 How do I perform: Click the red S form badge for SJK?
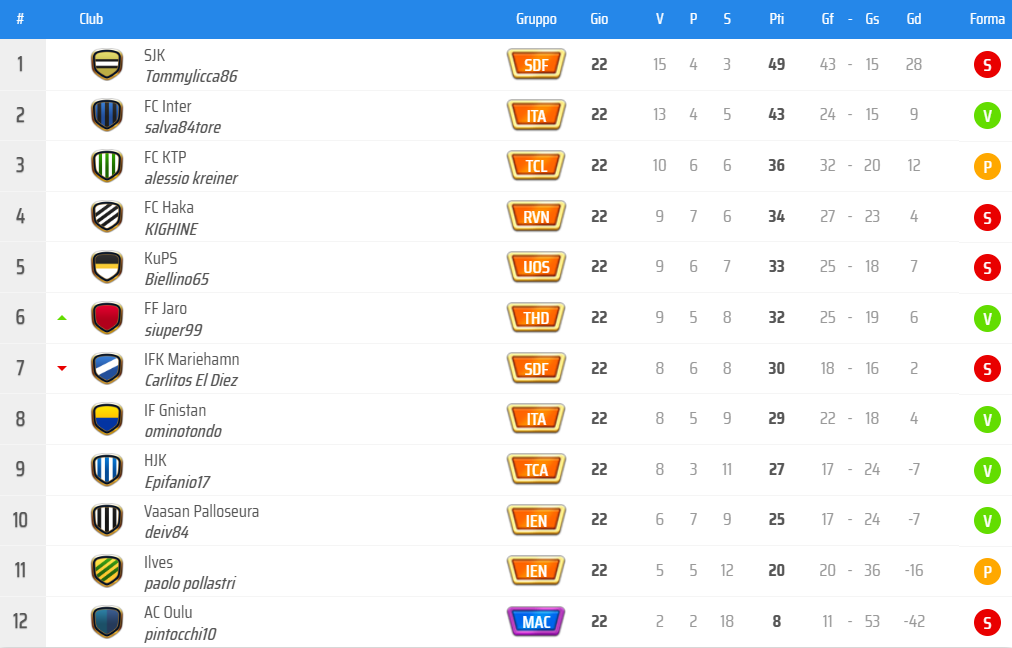click(x=987, y=66)
